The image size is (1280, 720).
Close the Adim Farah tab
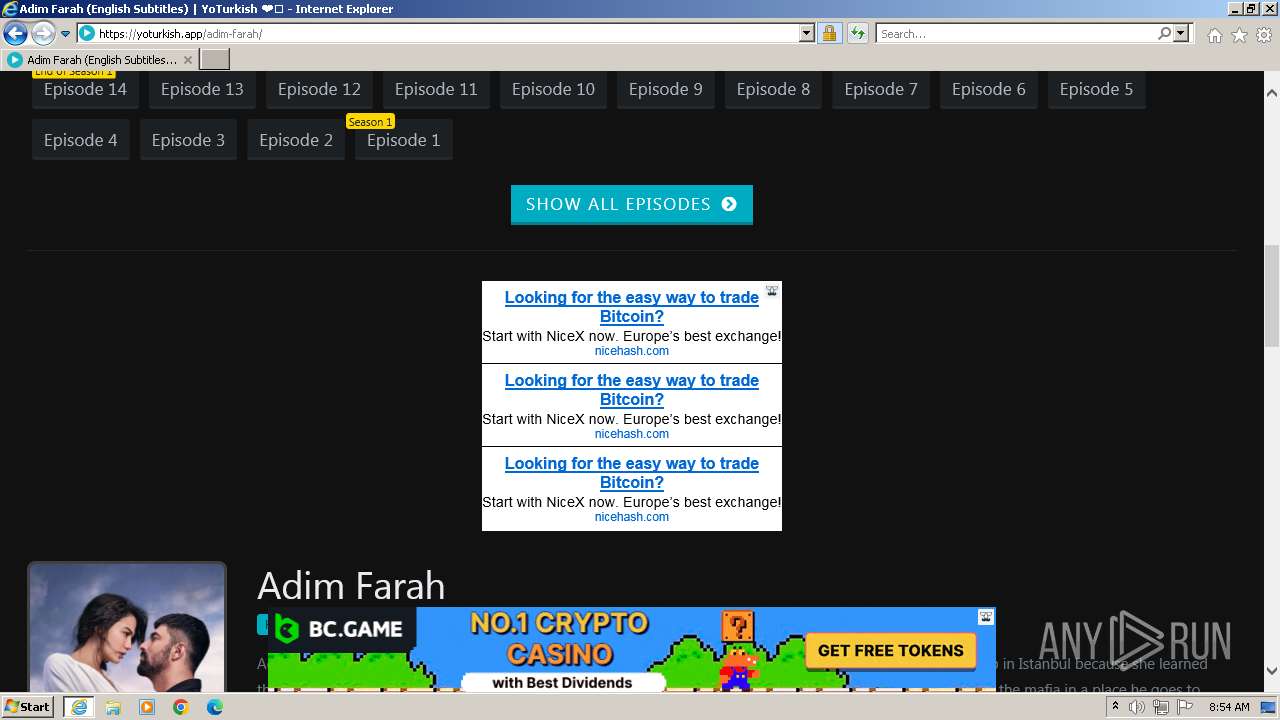pos(187,60)
